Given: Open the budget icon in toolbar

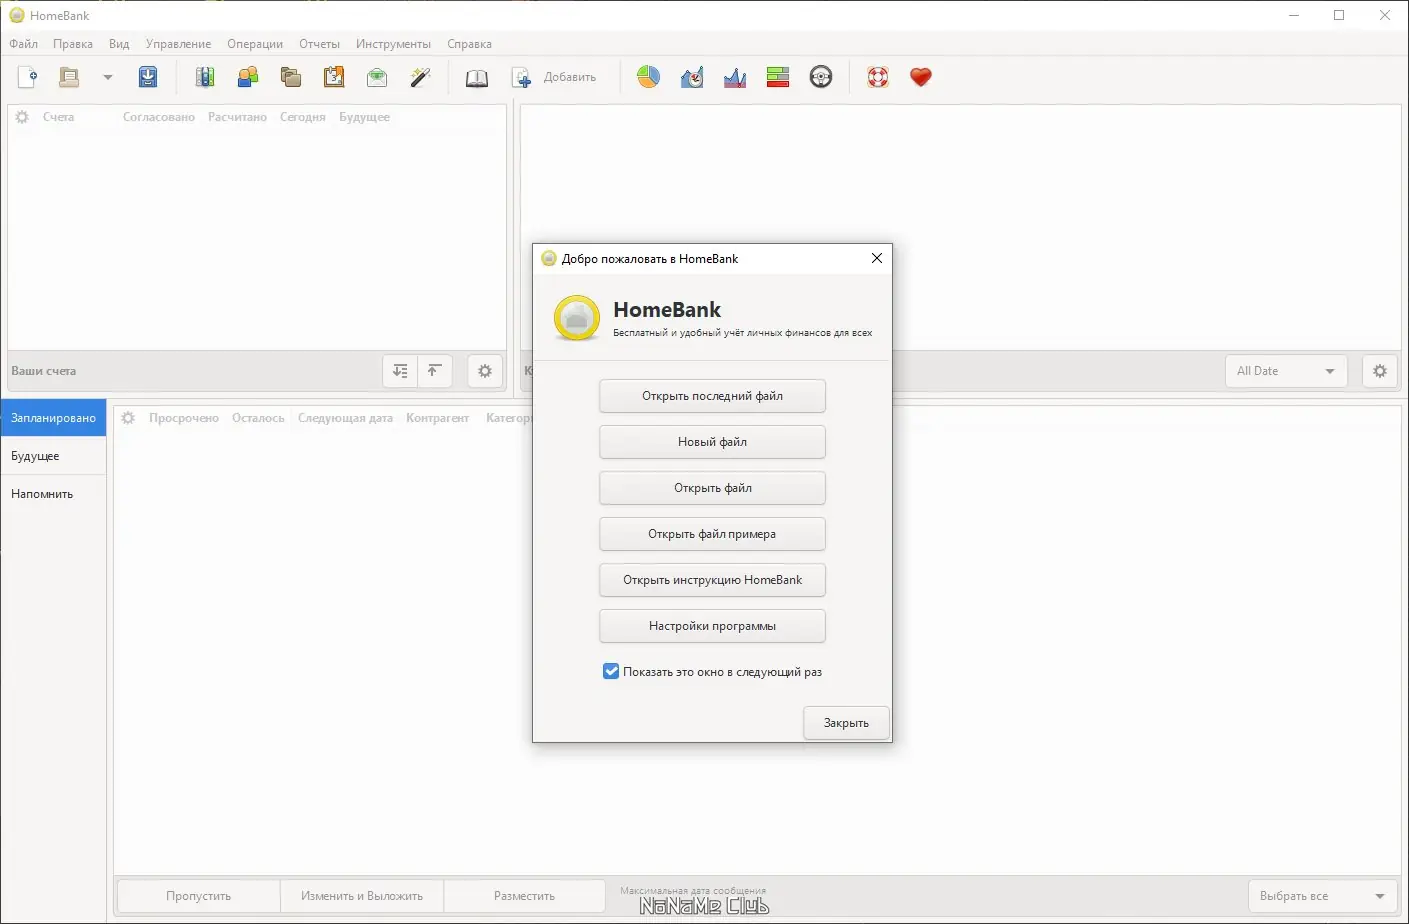Looking at the screenshot, I should pos(377,77).
